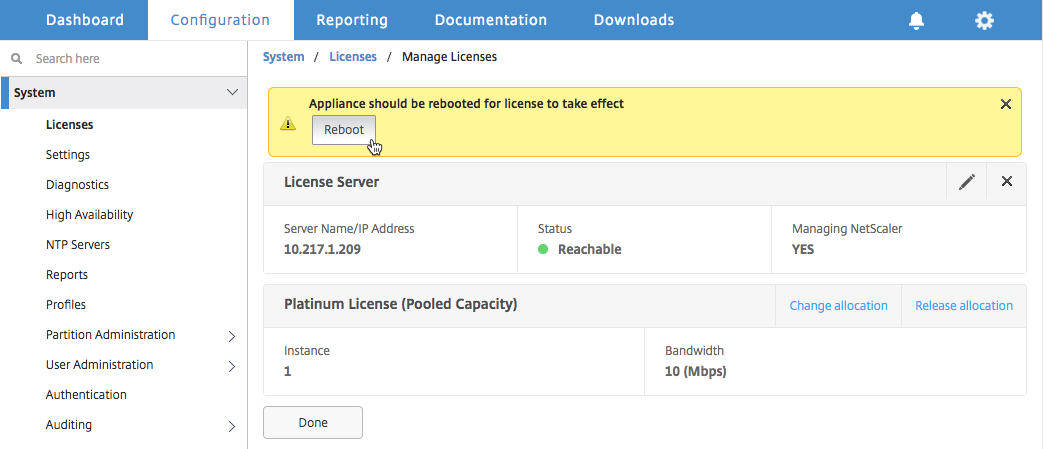Screen dimensions: 1043x449
Task: Focus the Search here field
Action: [124, 59]
